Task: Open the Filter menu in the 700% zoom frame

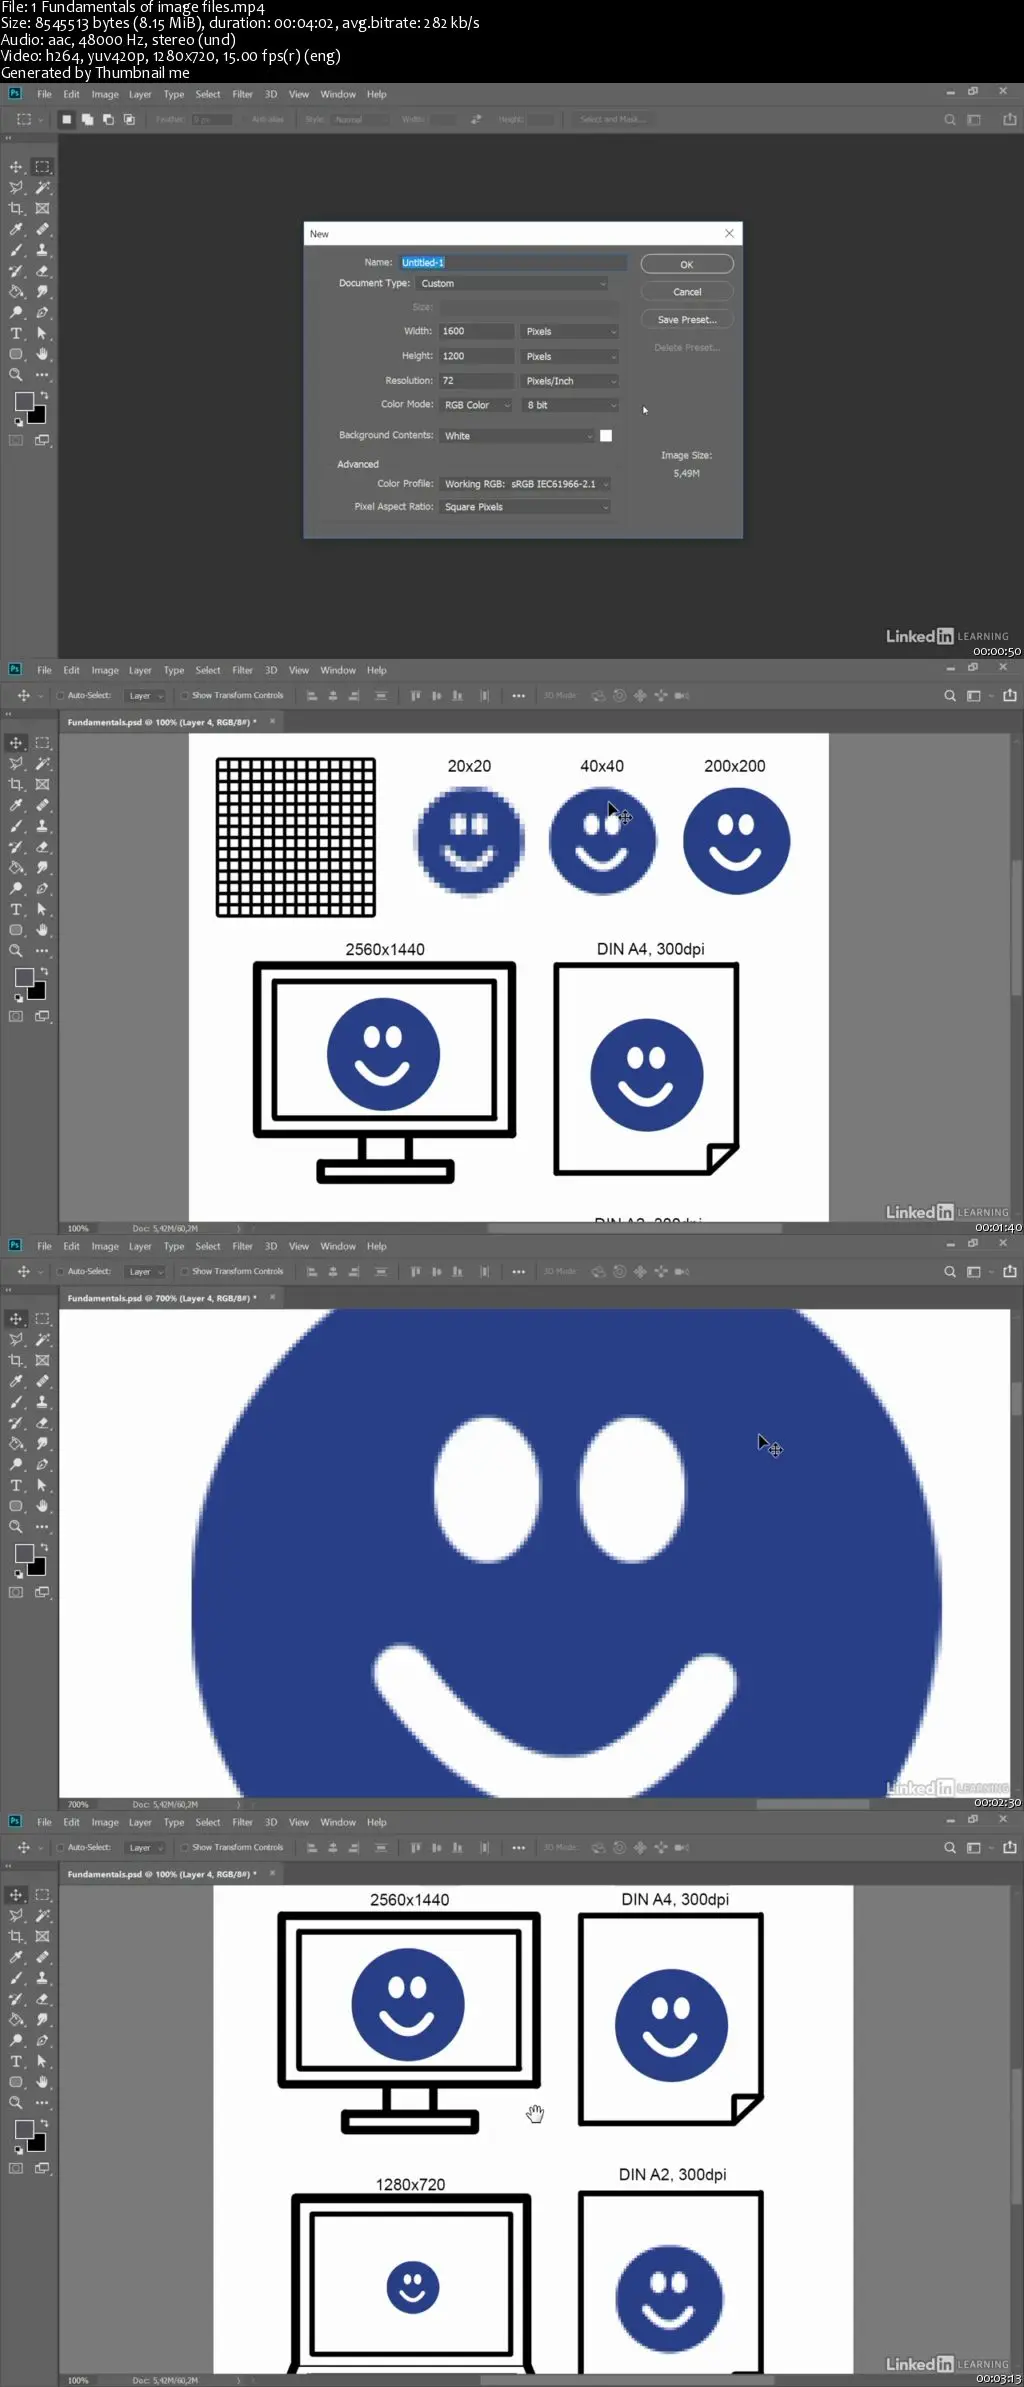Action: click(243, 1247)
